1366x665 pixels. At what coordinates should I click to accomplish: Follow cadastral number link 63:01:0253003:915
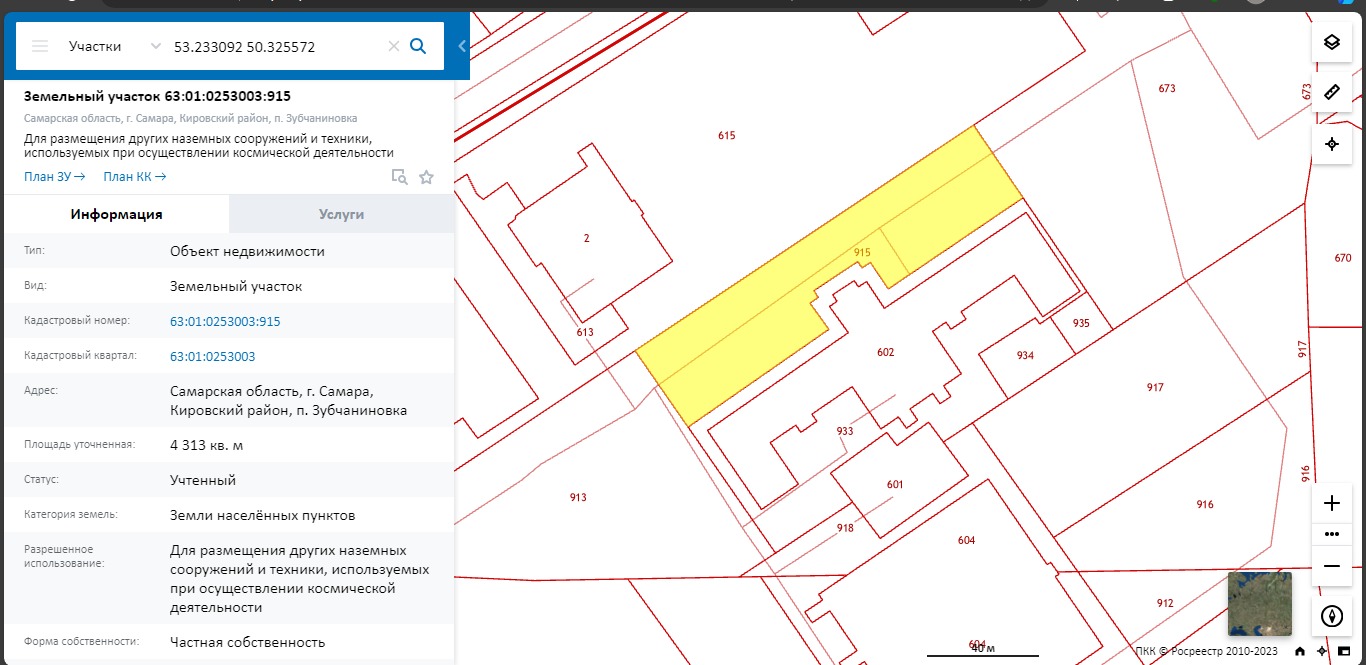pos(225,321)
